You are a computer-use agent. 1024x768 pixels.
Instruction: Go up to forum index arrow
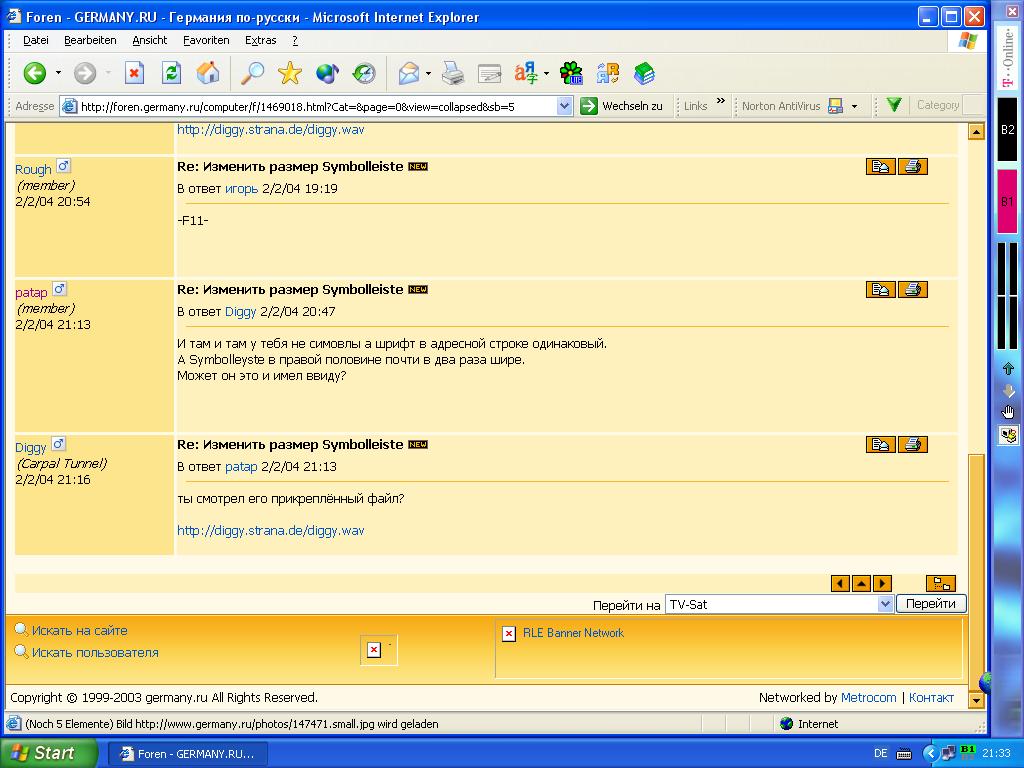861,583
